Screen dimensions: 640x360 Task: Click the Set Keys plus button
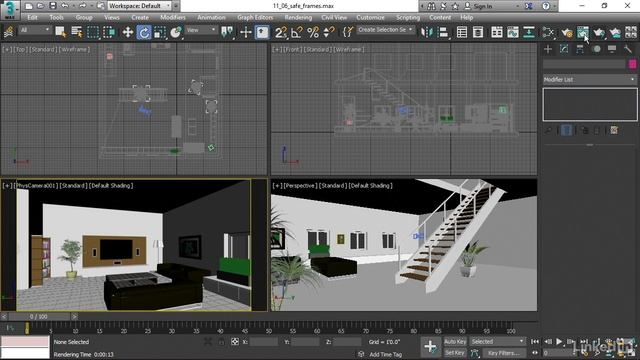[x=430, y=347]
